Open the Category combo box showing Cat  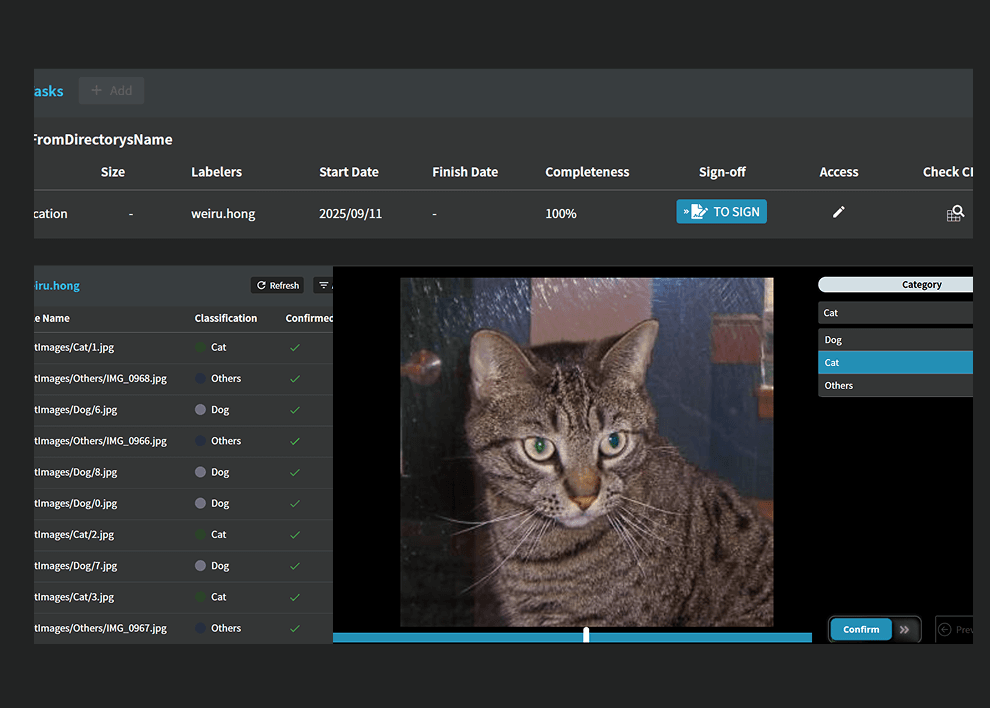point(894,313)
